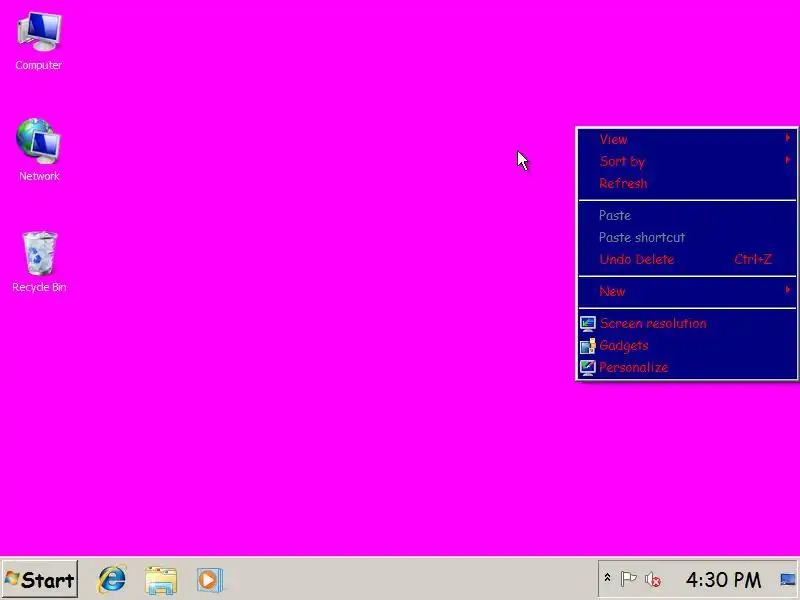The height and width of the screenshot is (600, 800).
Task: Click the Action Center flag tray icon
Action: (x=628, y=579)
